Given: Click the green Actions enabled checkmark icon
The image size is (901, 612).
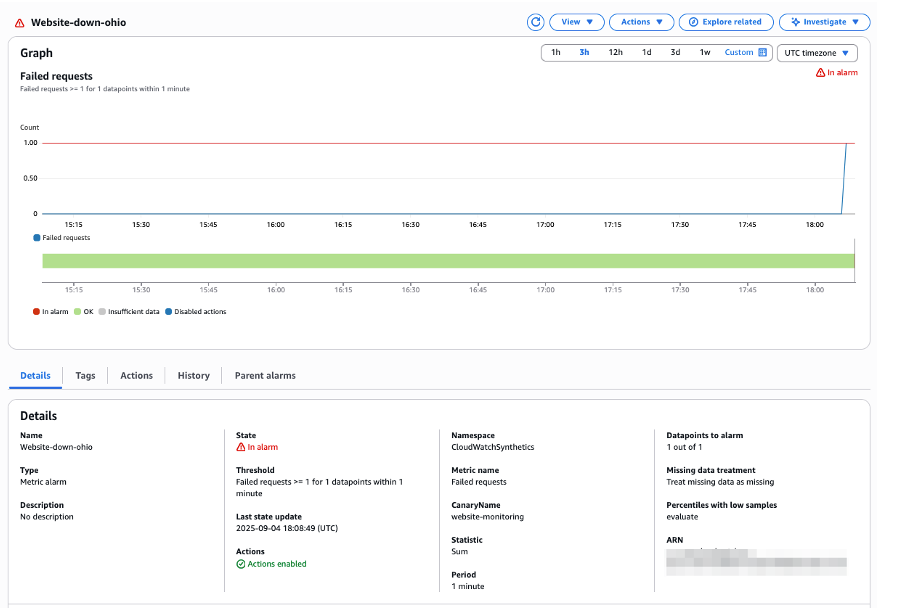Looking at the screenshot, I should (240, 564).
